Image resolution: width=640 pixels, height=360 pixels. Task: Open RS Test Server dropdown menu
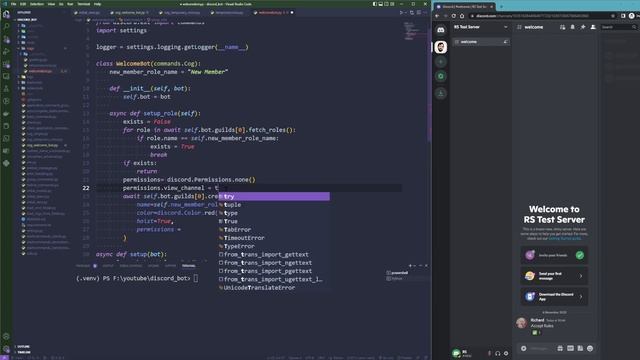(506, 27)
